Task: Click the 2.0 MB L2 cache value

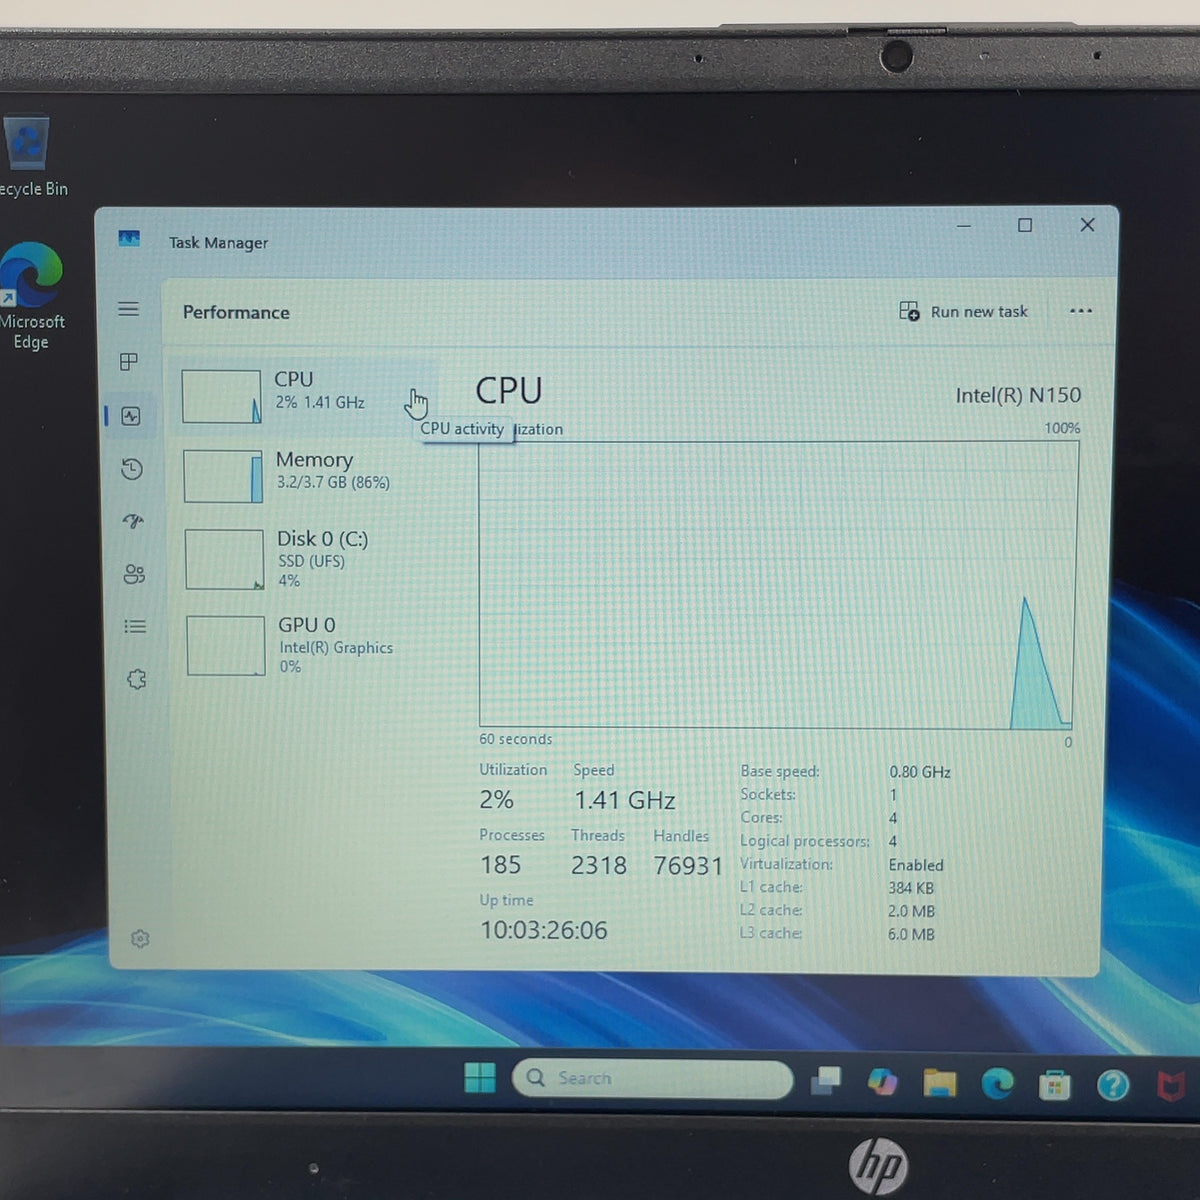Action: (911, 911)
